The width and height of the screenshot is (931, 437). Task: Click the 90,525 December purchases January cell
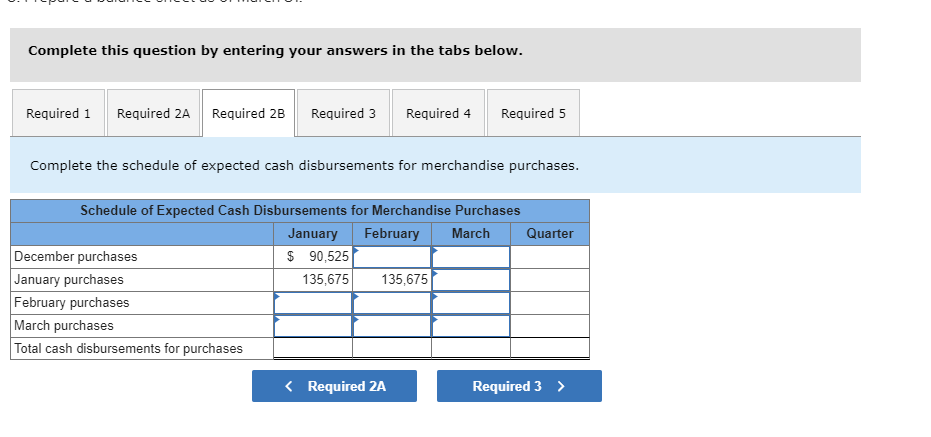pos(313,257)
